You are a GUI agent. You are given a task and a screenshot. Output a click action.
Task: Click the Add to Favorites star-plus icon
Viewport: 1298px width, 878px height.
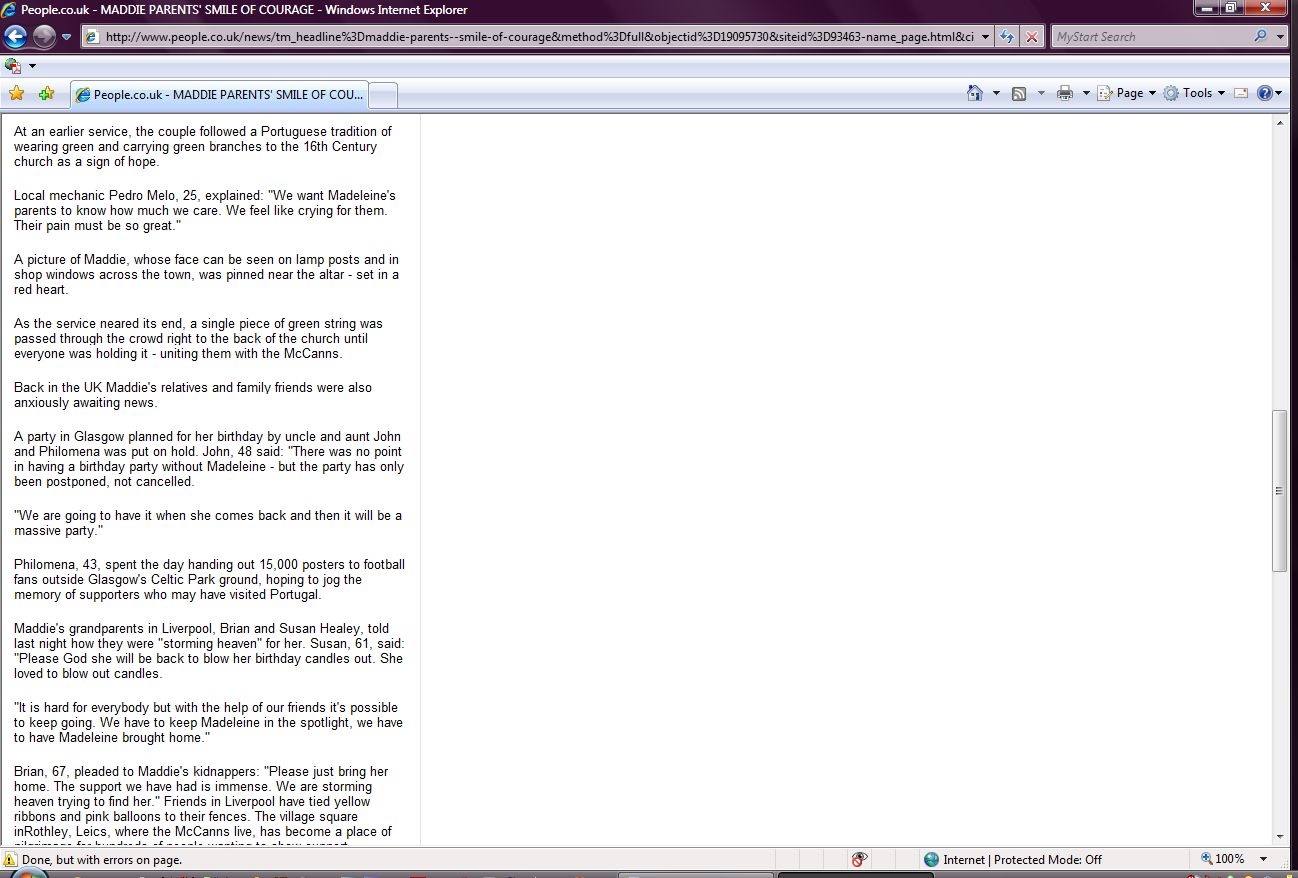pos(46,93)
